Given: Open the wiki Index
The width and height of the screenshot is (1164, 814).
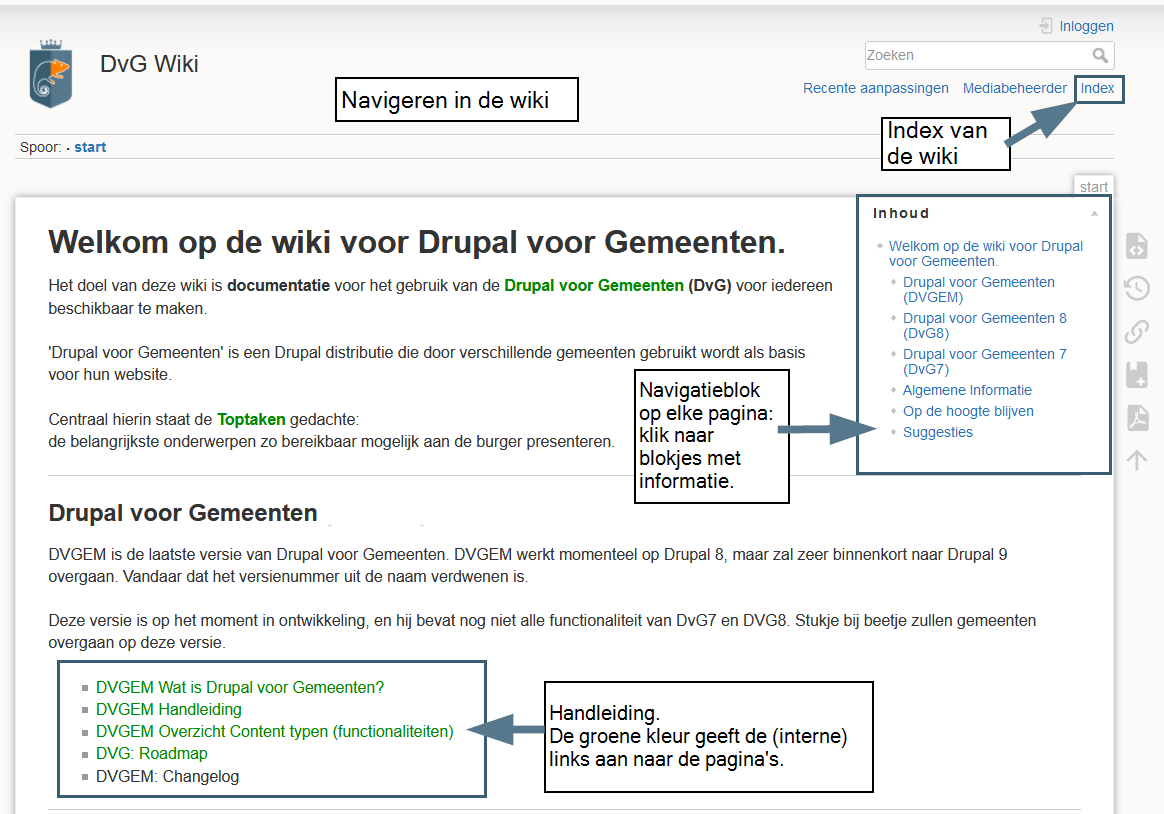Looking at the screenshot, I should pyautogui.click(x=1097, y=89).
